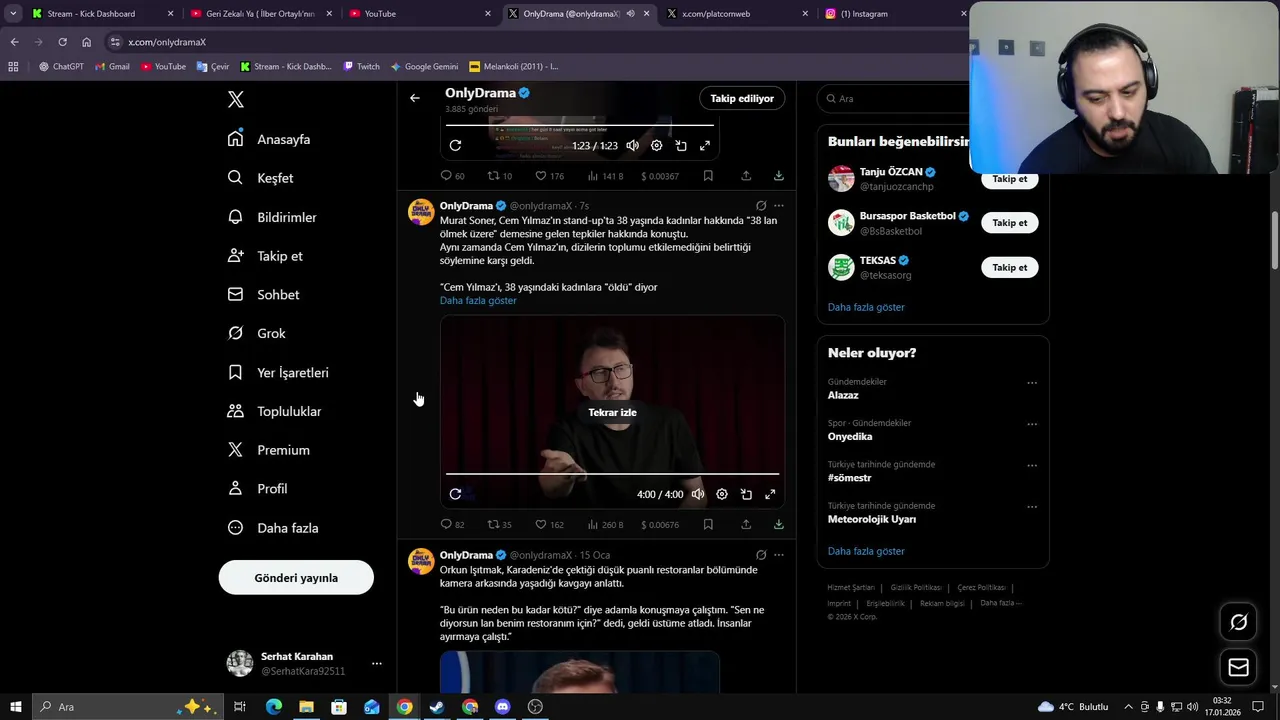Expand Daha fazla sidebar menu
1280x720 pixels.
273,528
